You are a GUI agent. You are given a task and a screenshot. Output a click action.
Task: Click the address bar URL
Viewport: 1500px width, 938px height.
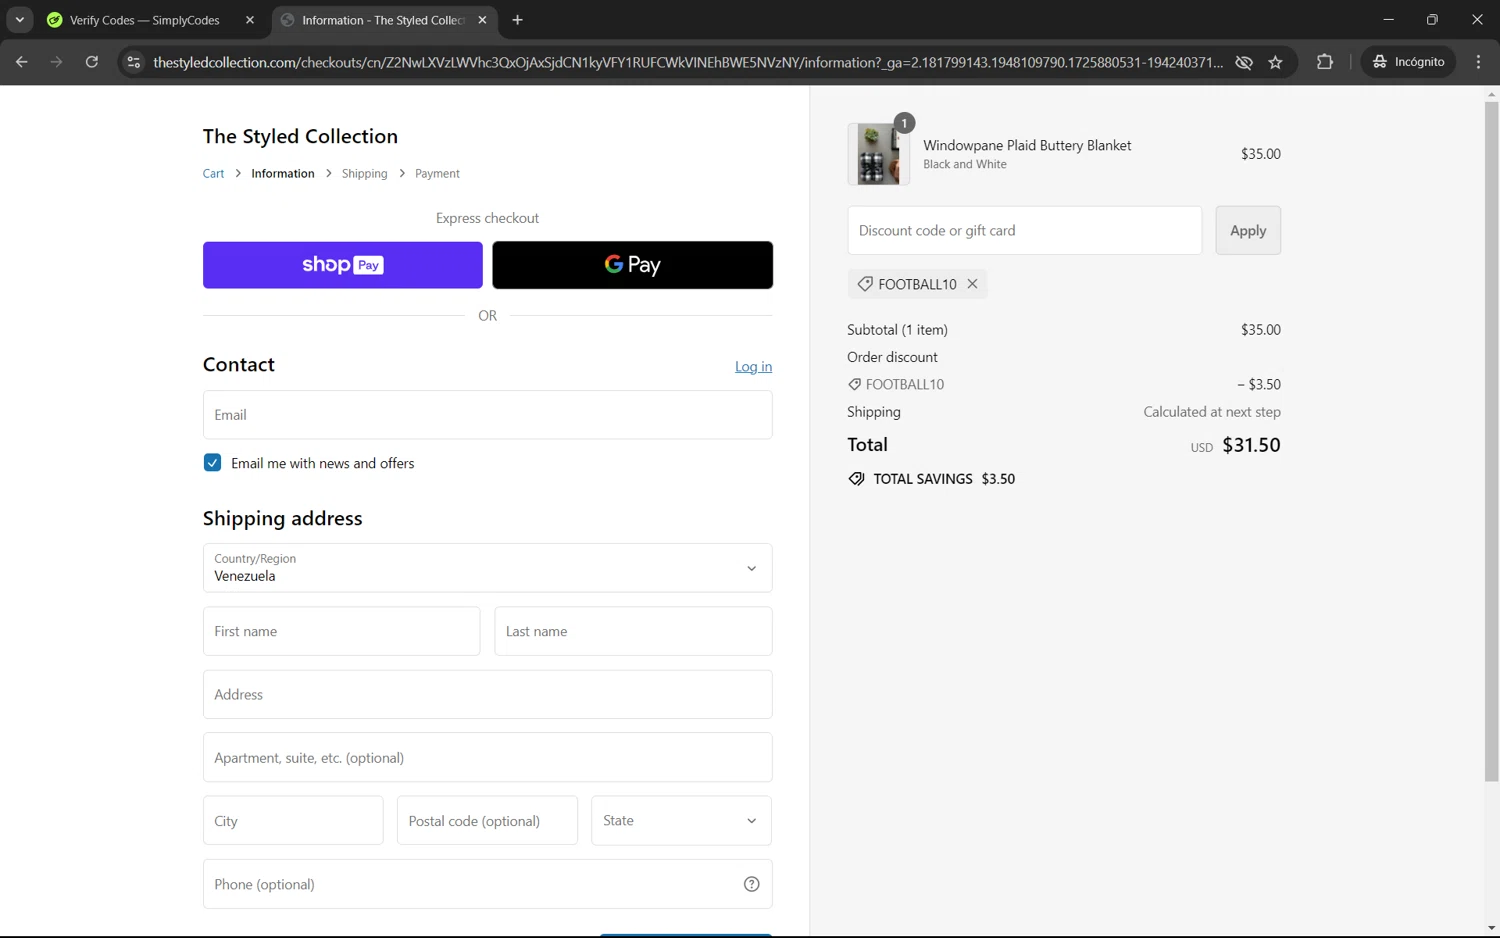point(687,62)
